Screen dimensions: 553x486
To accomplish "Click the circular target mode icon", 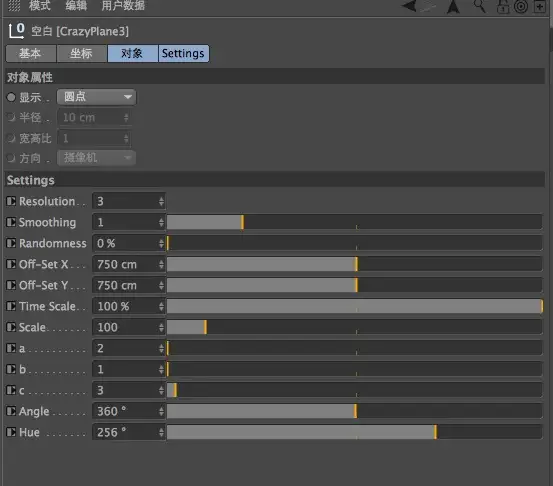I will tap(521, 6).
